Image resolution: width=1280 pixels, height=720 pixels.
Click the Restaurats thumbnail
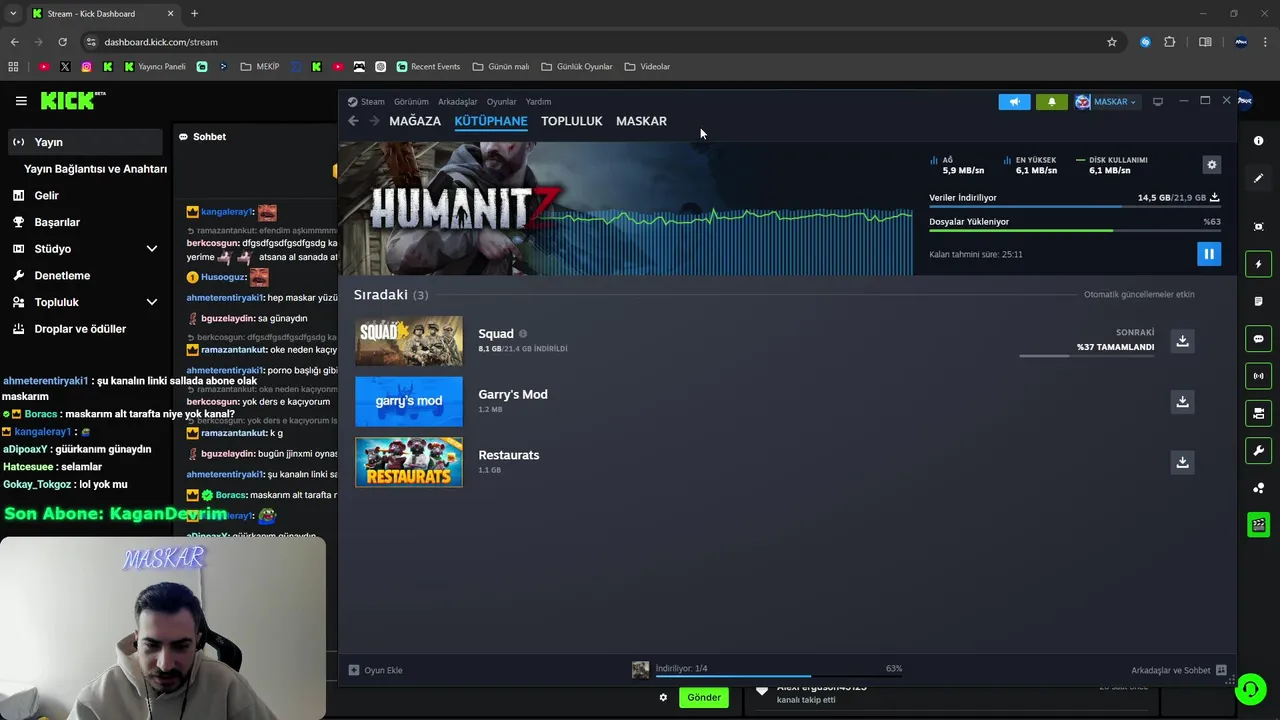coord(409,462)
